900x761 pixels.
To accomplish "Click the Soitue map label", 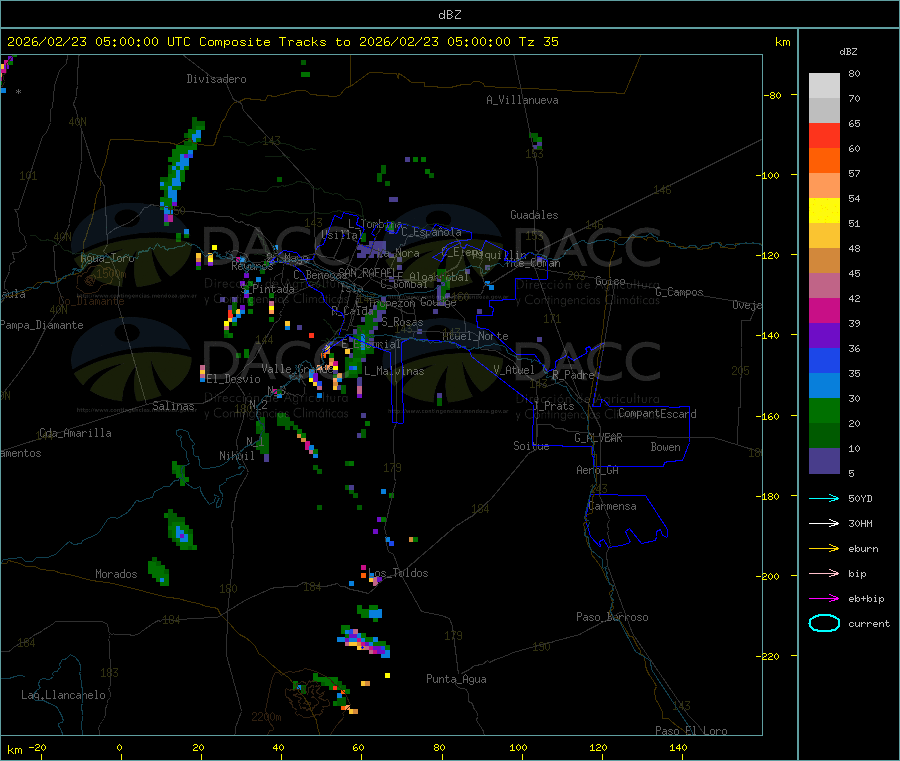I will (x=531, y=446).
